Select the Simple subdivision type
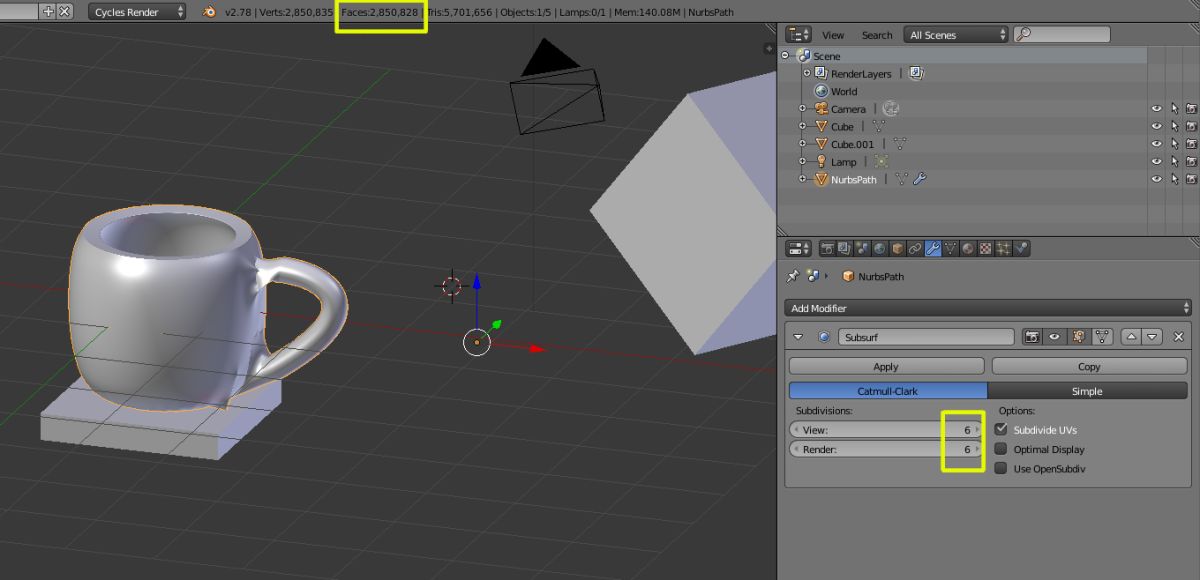1200x580 pixels. tap(1087, 391)
